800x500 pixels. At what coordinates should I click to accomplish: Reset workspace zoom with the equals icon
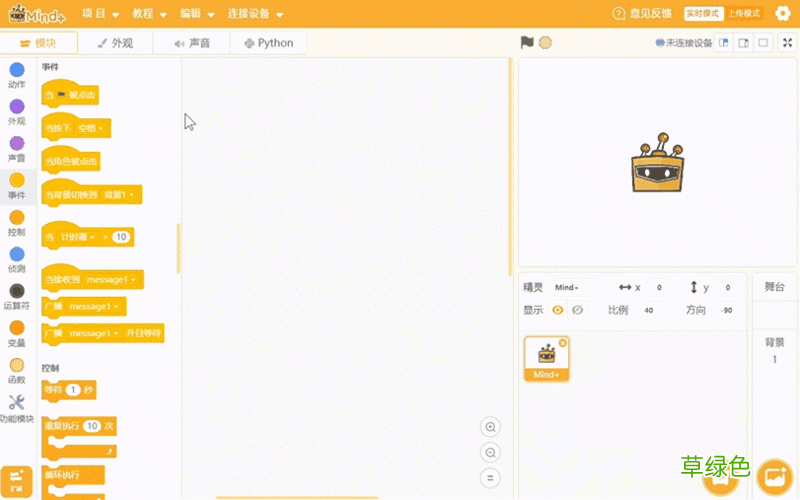pyautogui.click(x=490, y=478)
